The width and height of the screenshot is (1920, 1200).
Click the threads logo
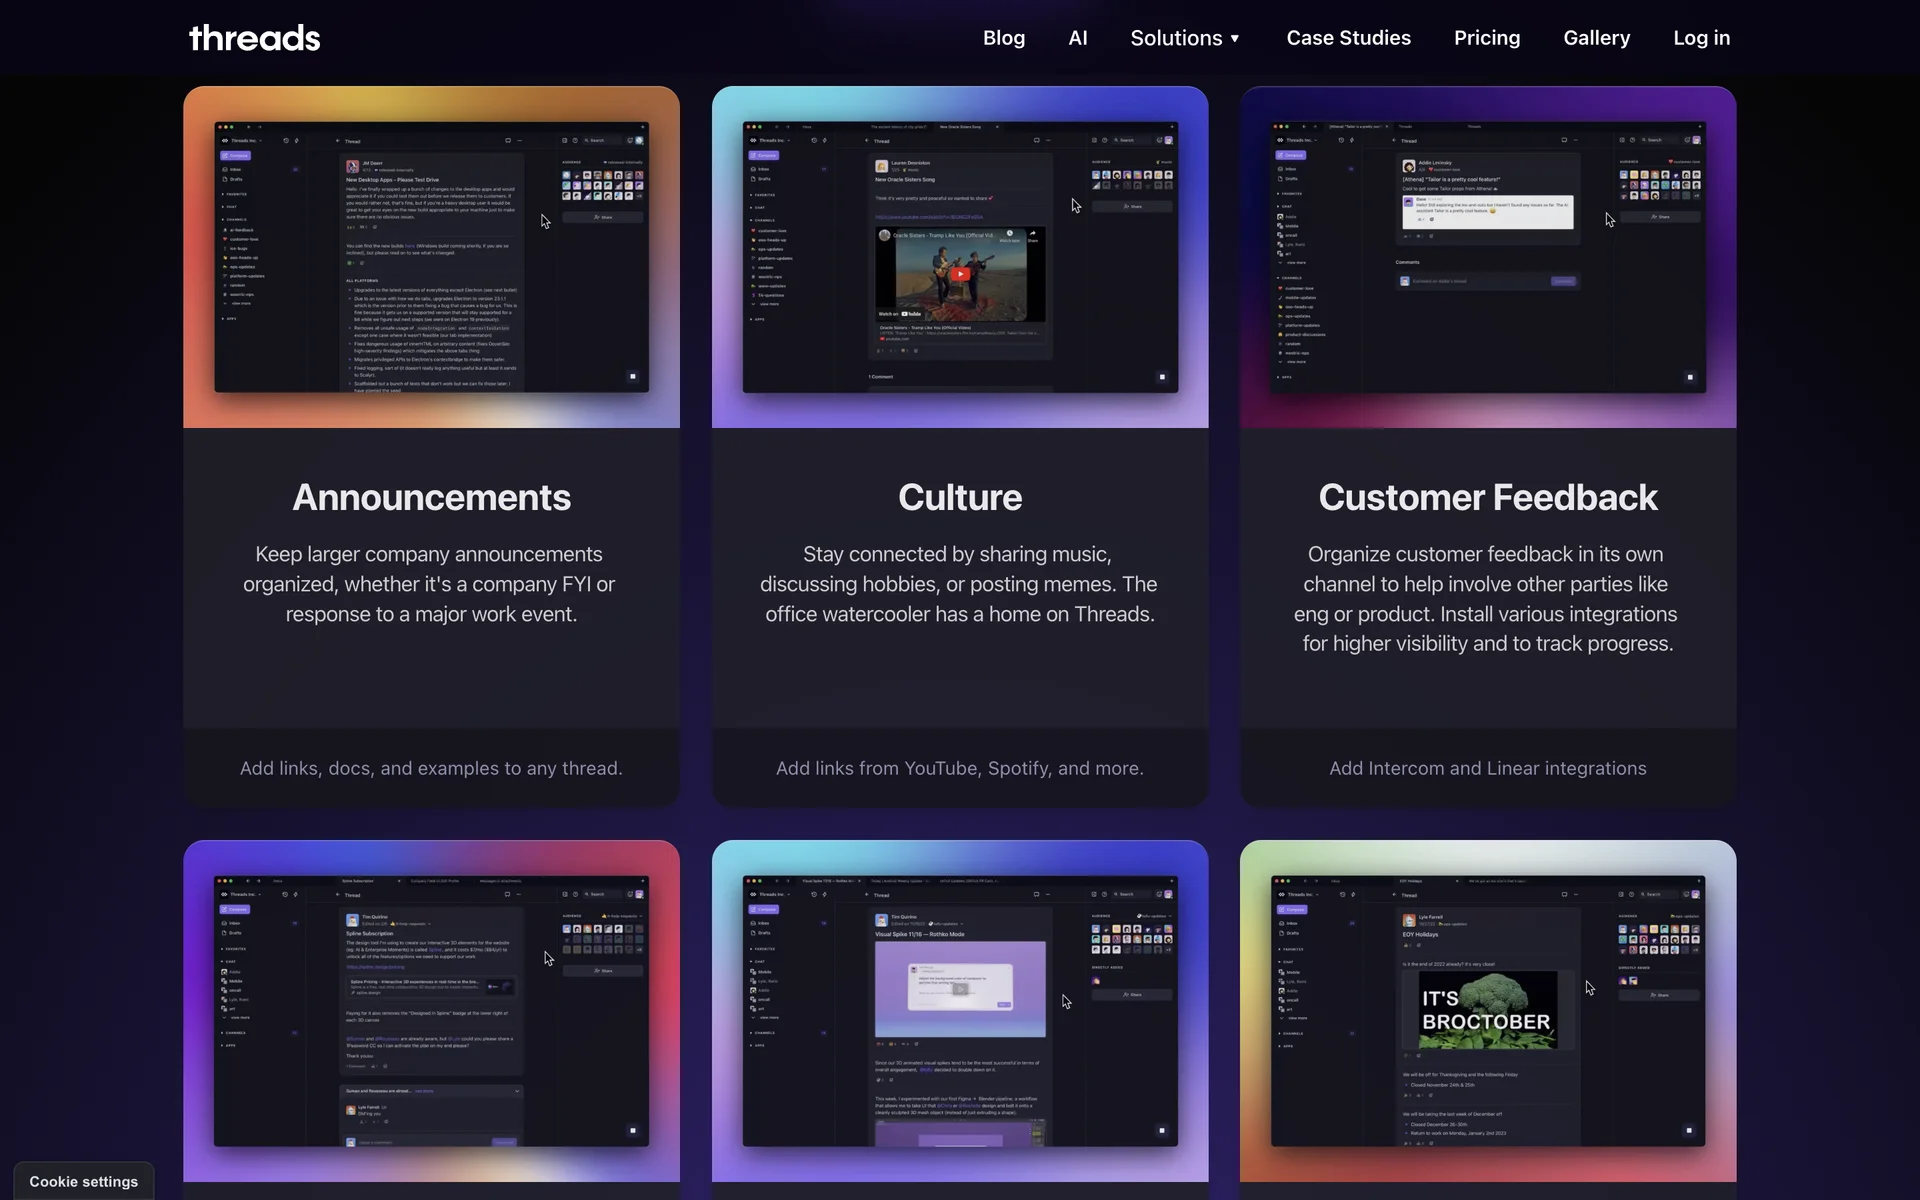(x=254, y=38)
